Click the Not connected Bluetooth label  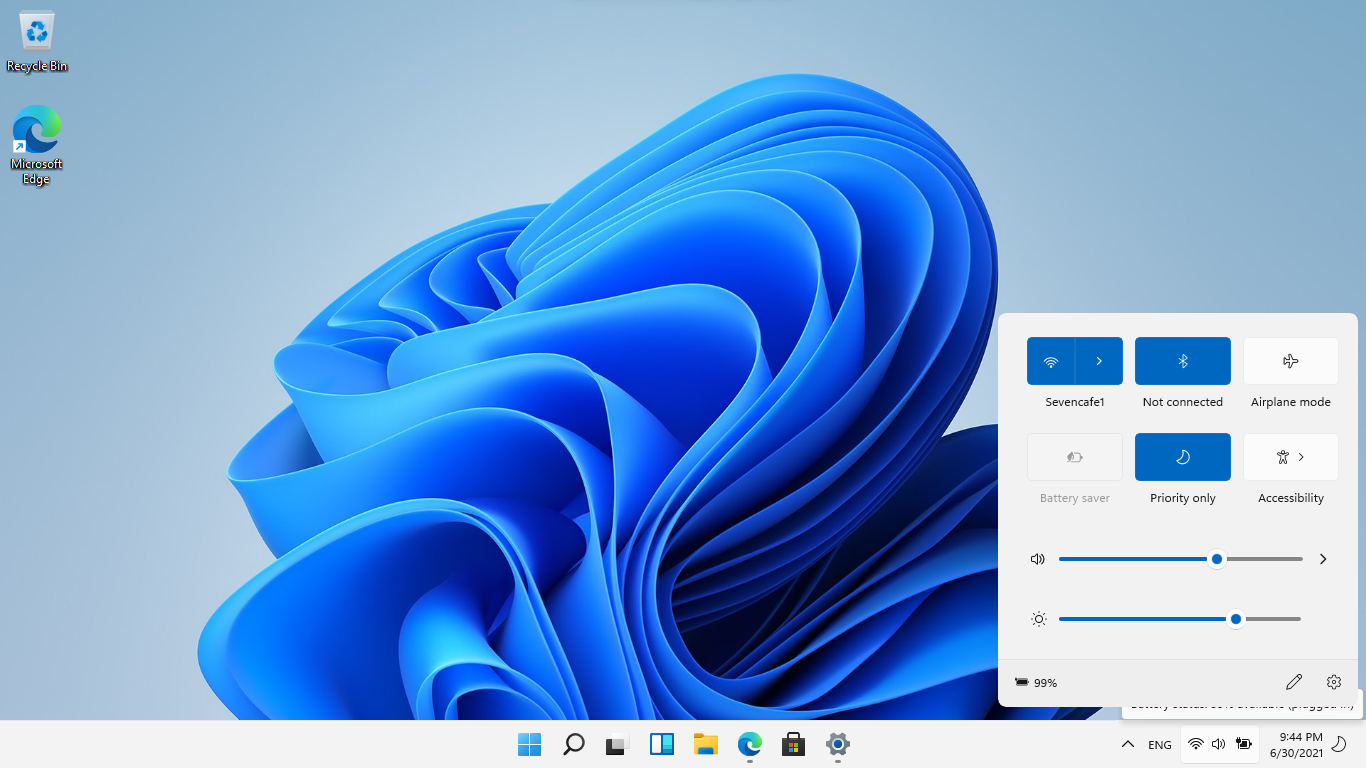pos(1183,402)
